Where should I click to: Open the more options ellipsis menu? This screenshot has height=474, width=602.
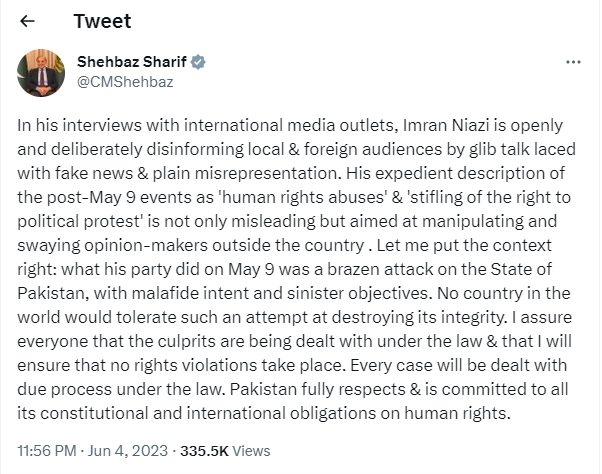pos(573,62)
